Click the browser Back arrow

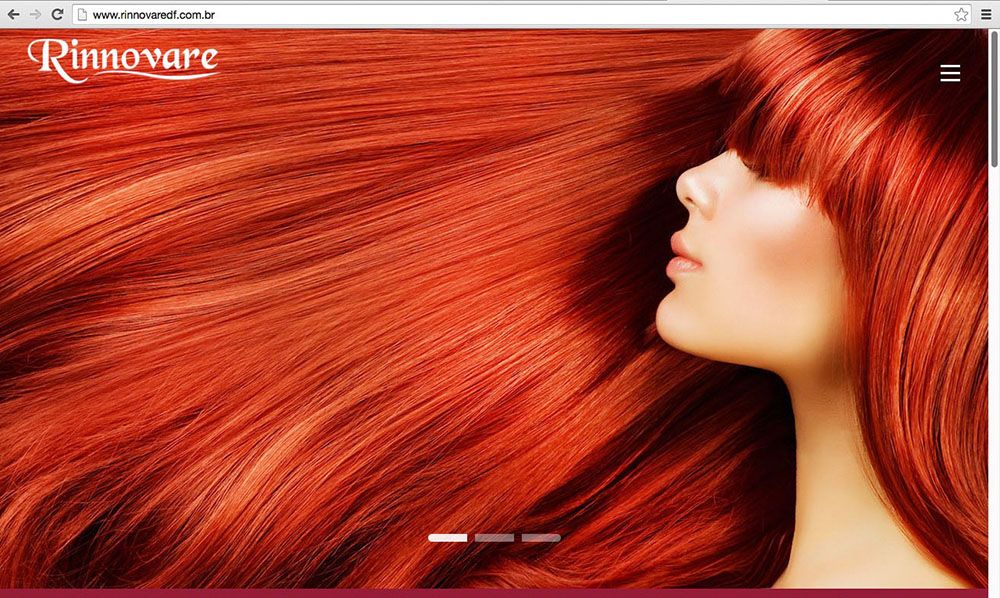13,14
